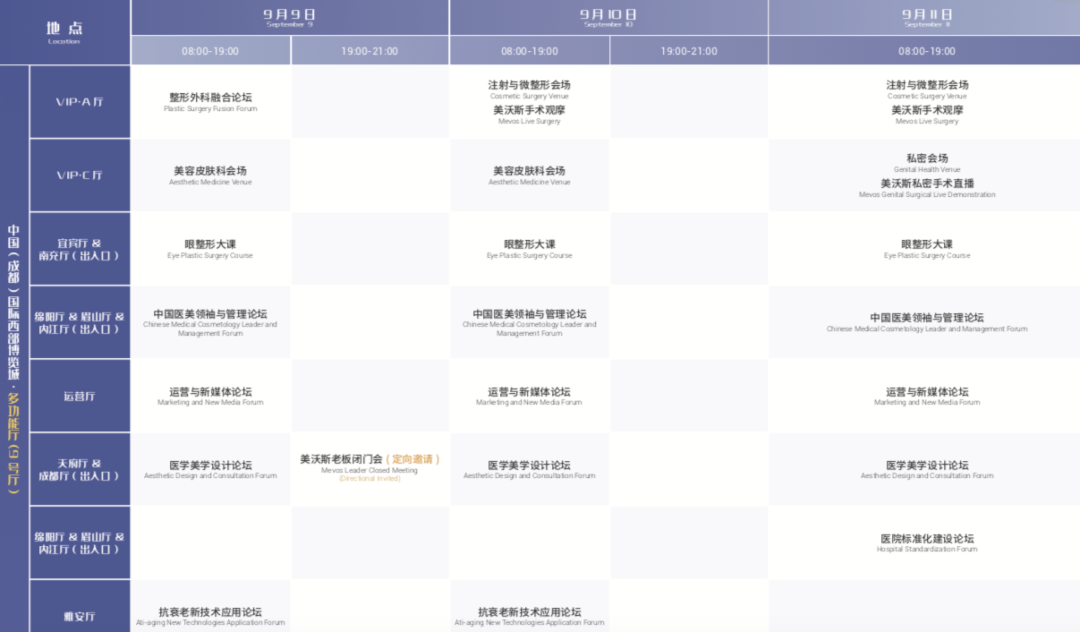1080x632 pixels.
Task: Click 08:00-19:00 time slot under September 9
Action: [210, 51]
